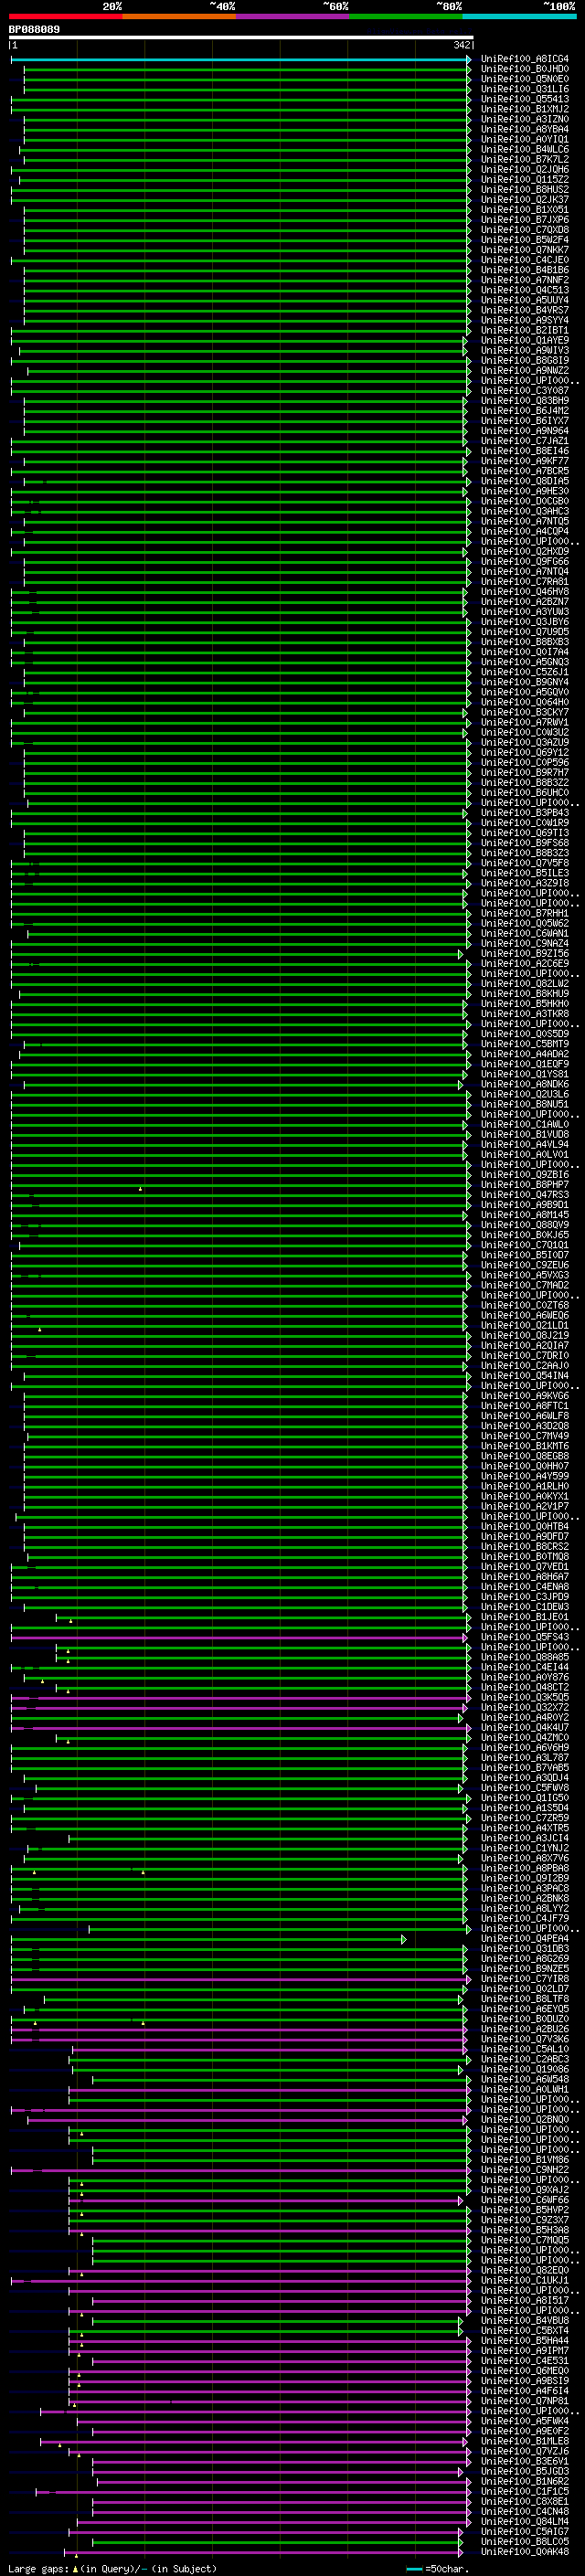This screenshot has width=585, height=2576.
Task: Select hit label UniRef100_C5FWV8
Action: tap(525, 1787)
